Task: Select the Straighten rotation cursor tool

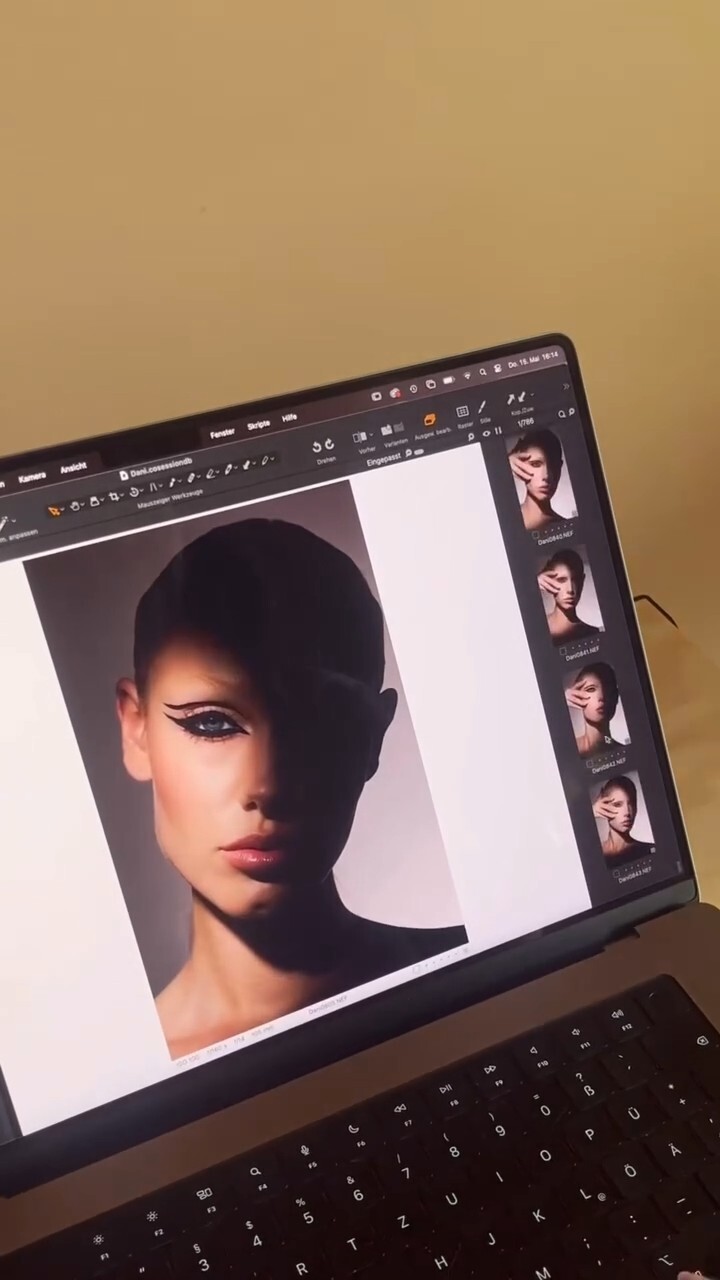Action: [134, 492]
